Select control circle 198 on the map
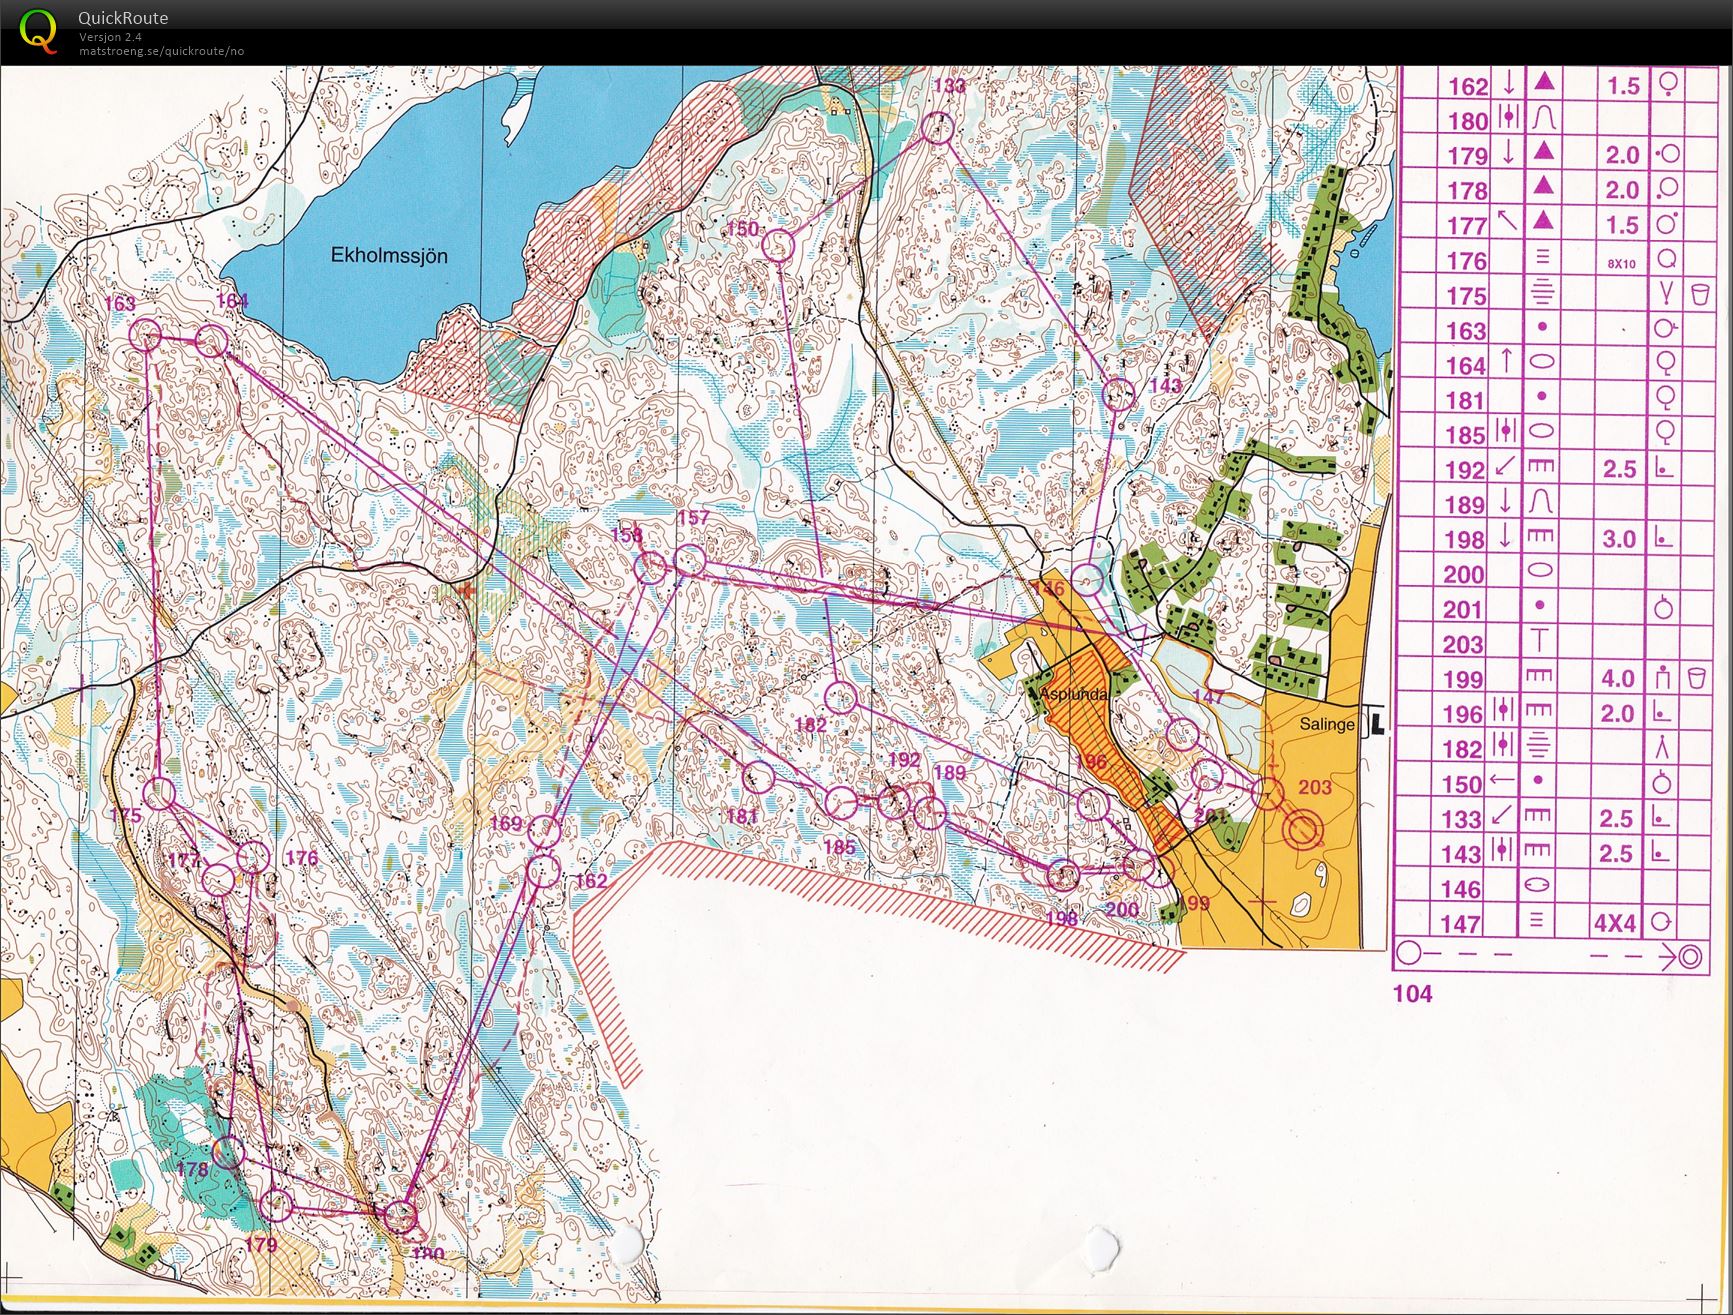Viewport: 1733px width, 1315px height. coord(1063,875)
